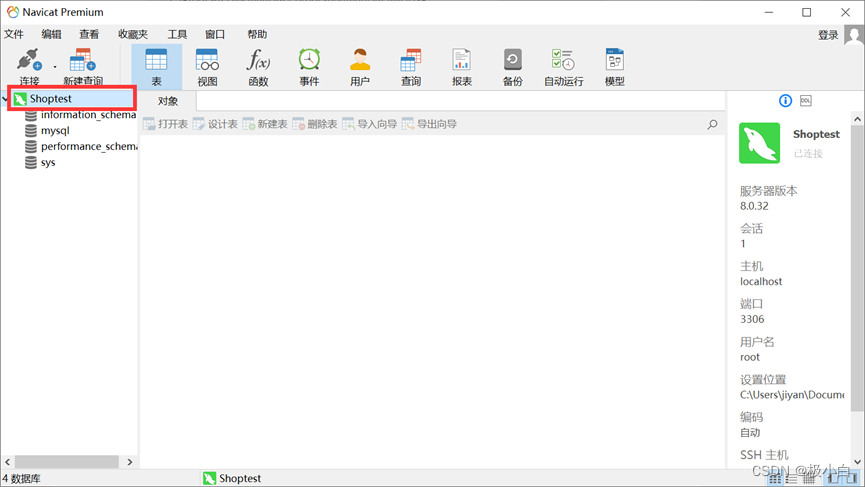Click Delete Table (删除表) button
The width and height of the screenshot is (865, 487).
[314, 124]
